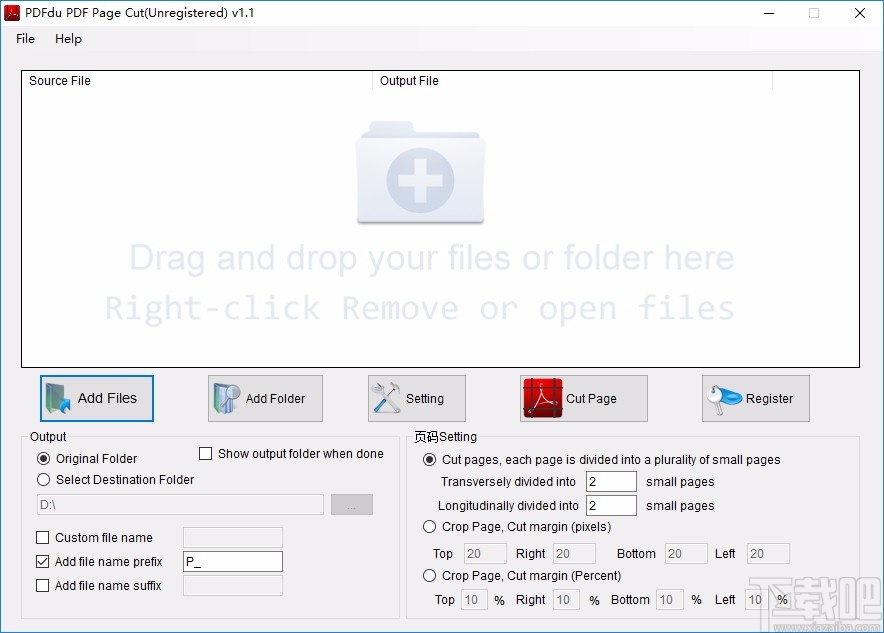Viewport: 884px width, 633px height.
Task: Check the Custom file name checkbox
Action: coord(42,537)
